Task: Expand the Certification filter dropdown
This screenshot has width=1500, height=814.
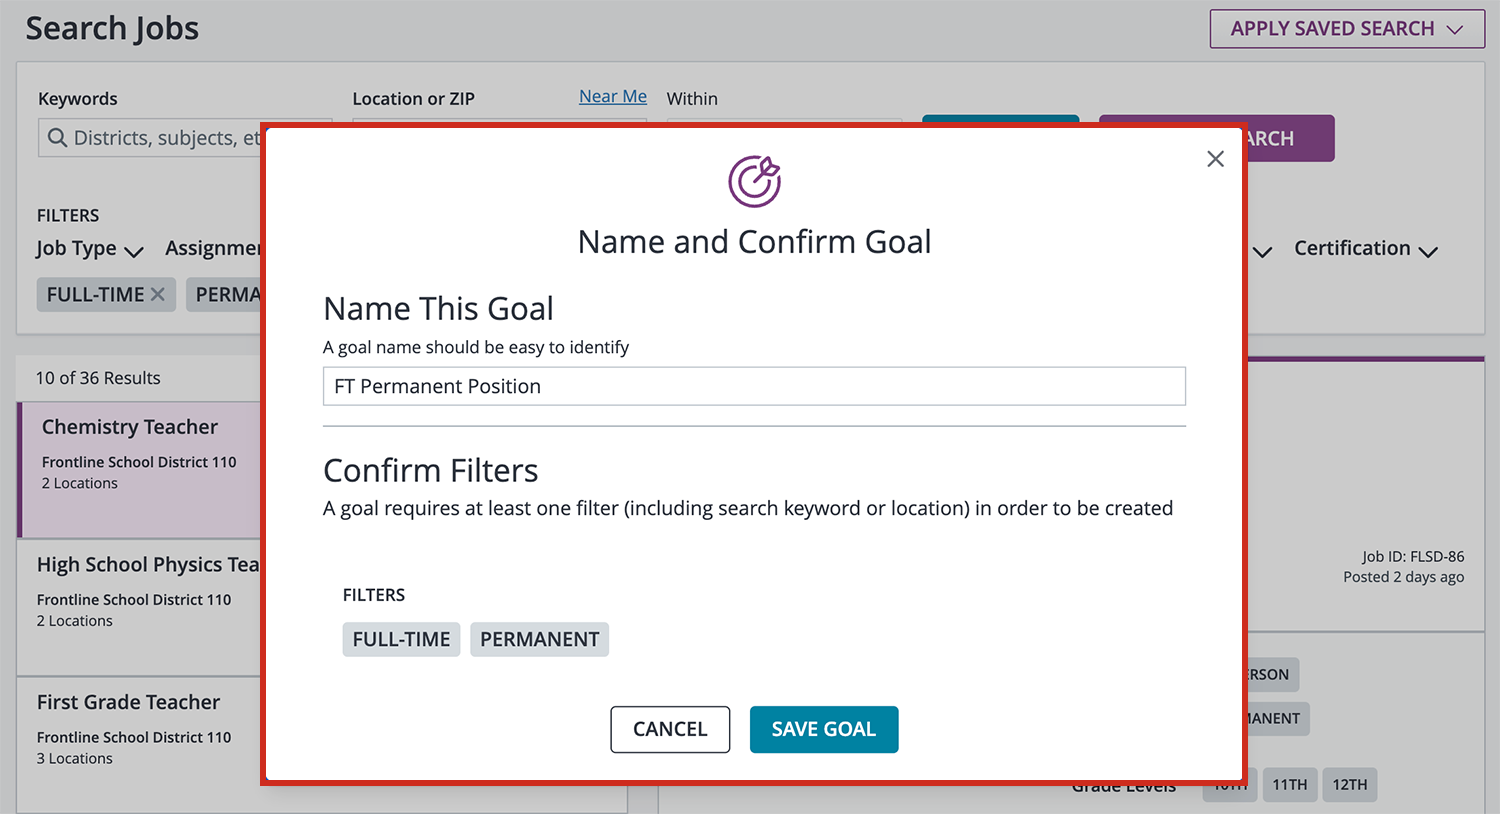Action: click(1365, 249)
